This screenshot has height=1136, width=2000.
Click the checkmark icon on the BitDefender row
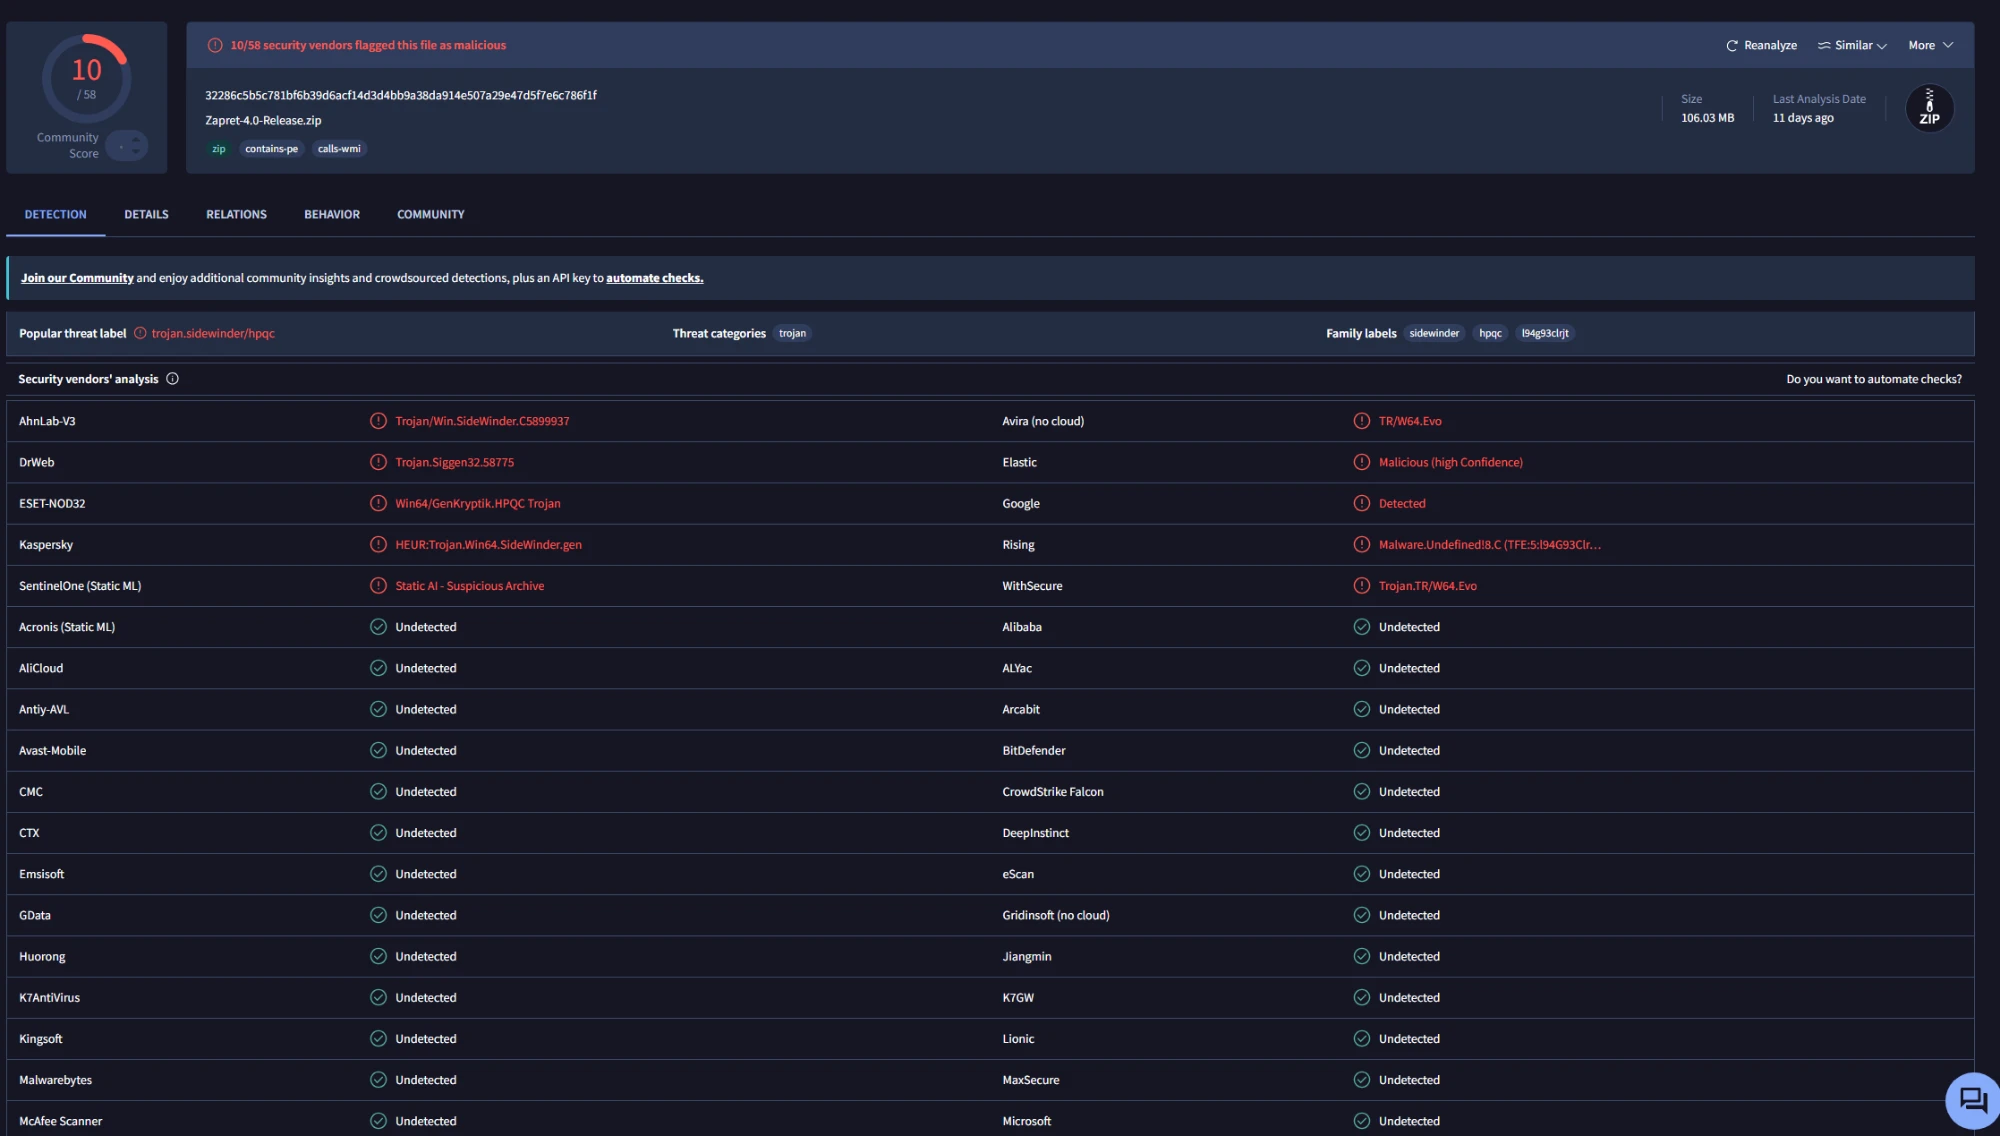coord(1362,750)
